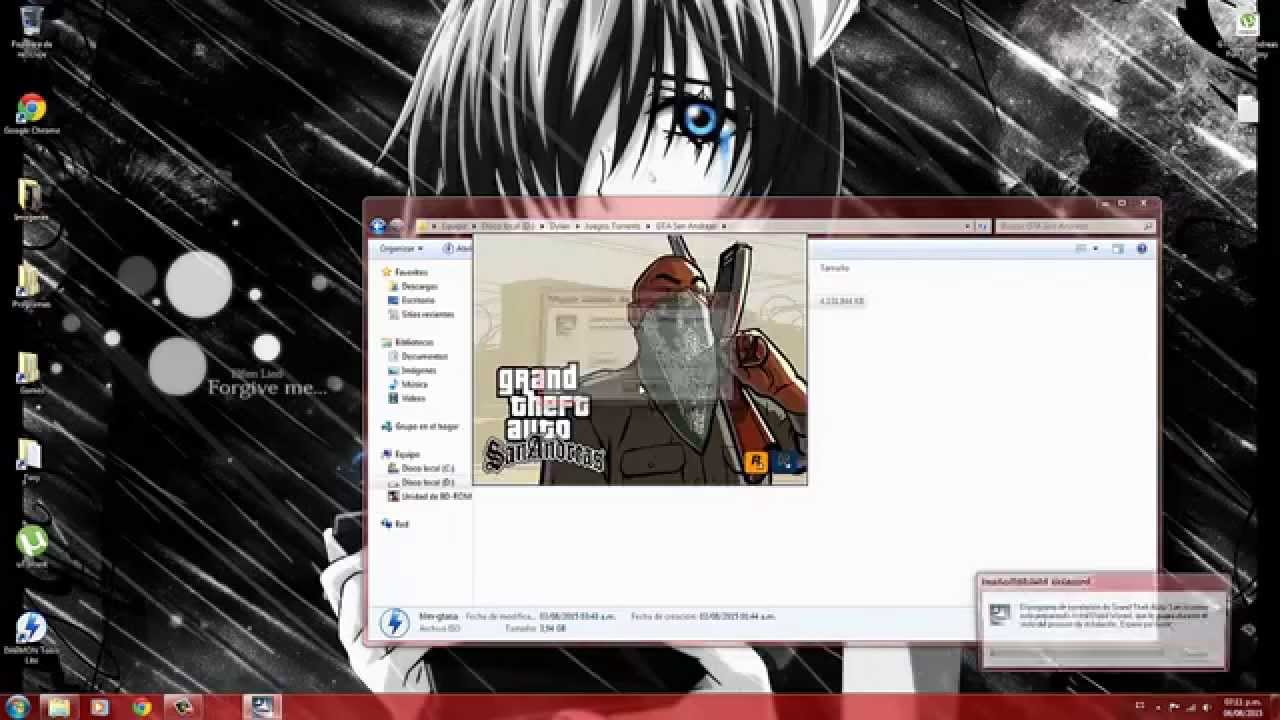
Task: Open the address bar history dropdown arrow
Action: pyautogui.click(x=967, y=226)
